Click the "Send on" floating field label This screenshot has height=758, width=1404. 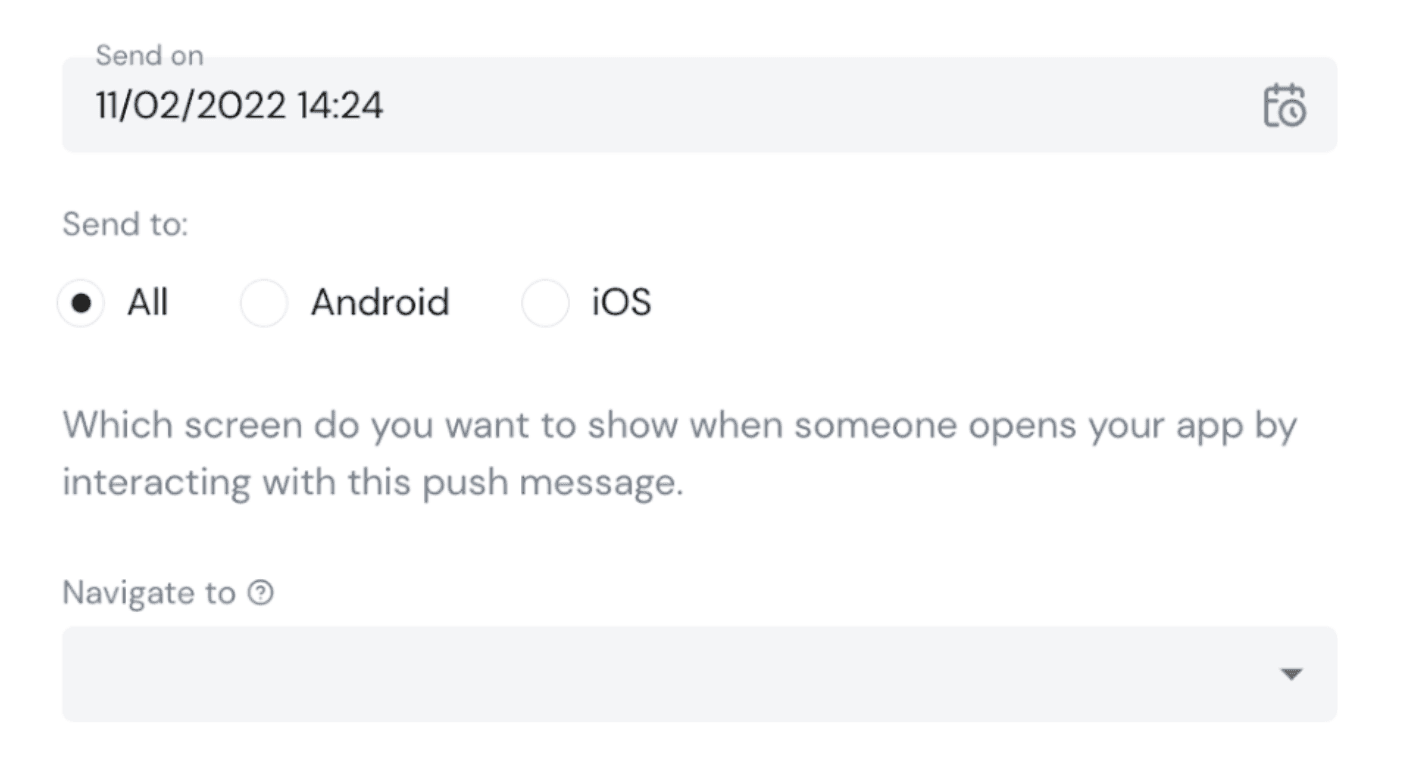pyautogui.click(x=149, y=56)
